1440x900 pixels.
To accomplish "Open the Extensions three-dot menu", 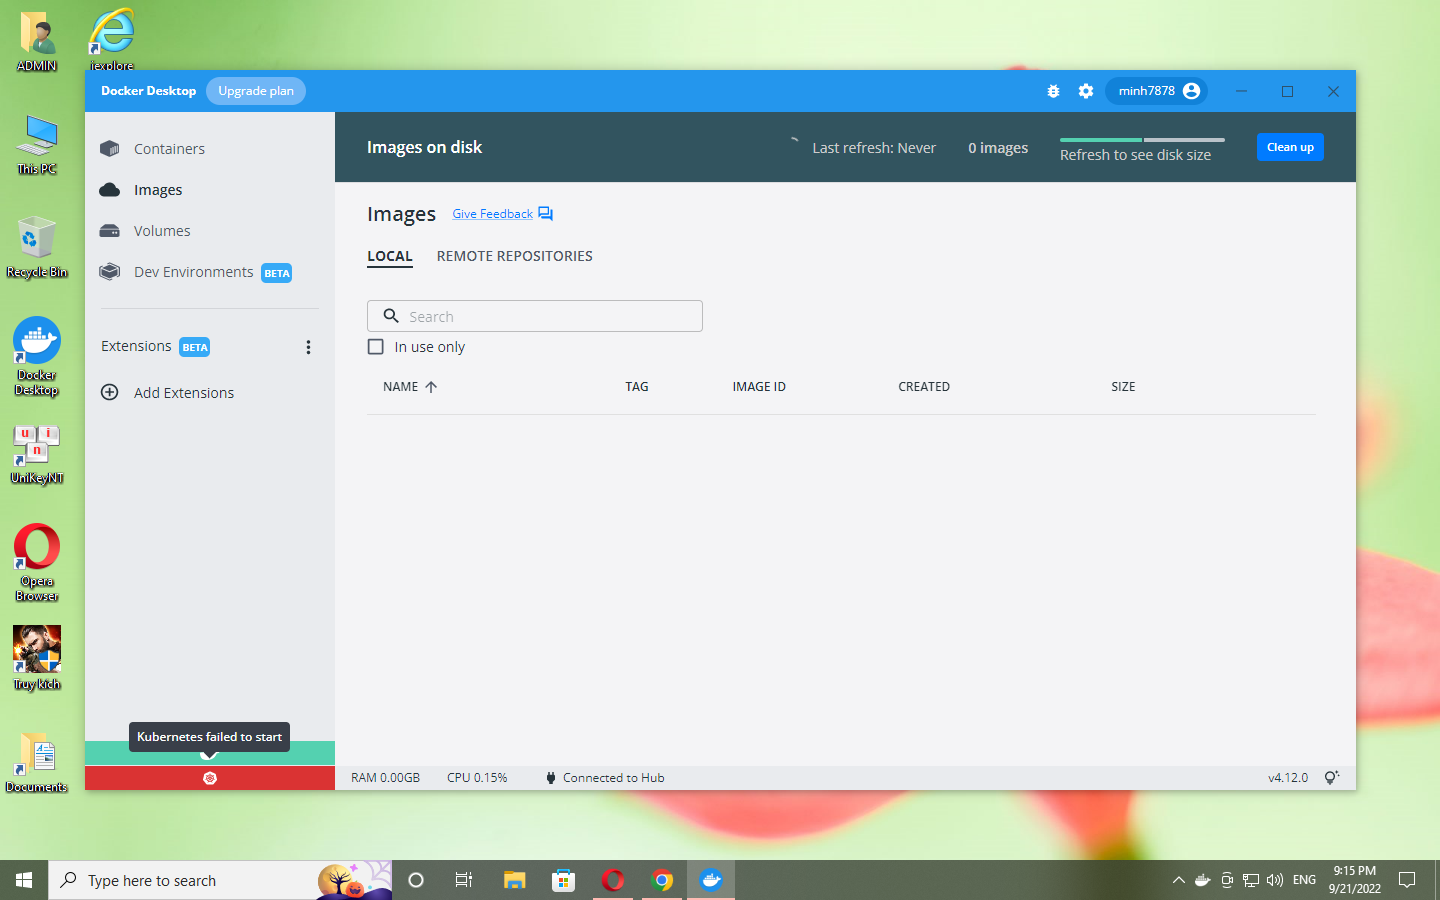I will coord(308,347).
